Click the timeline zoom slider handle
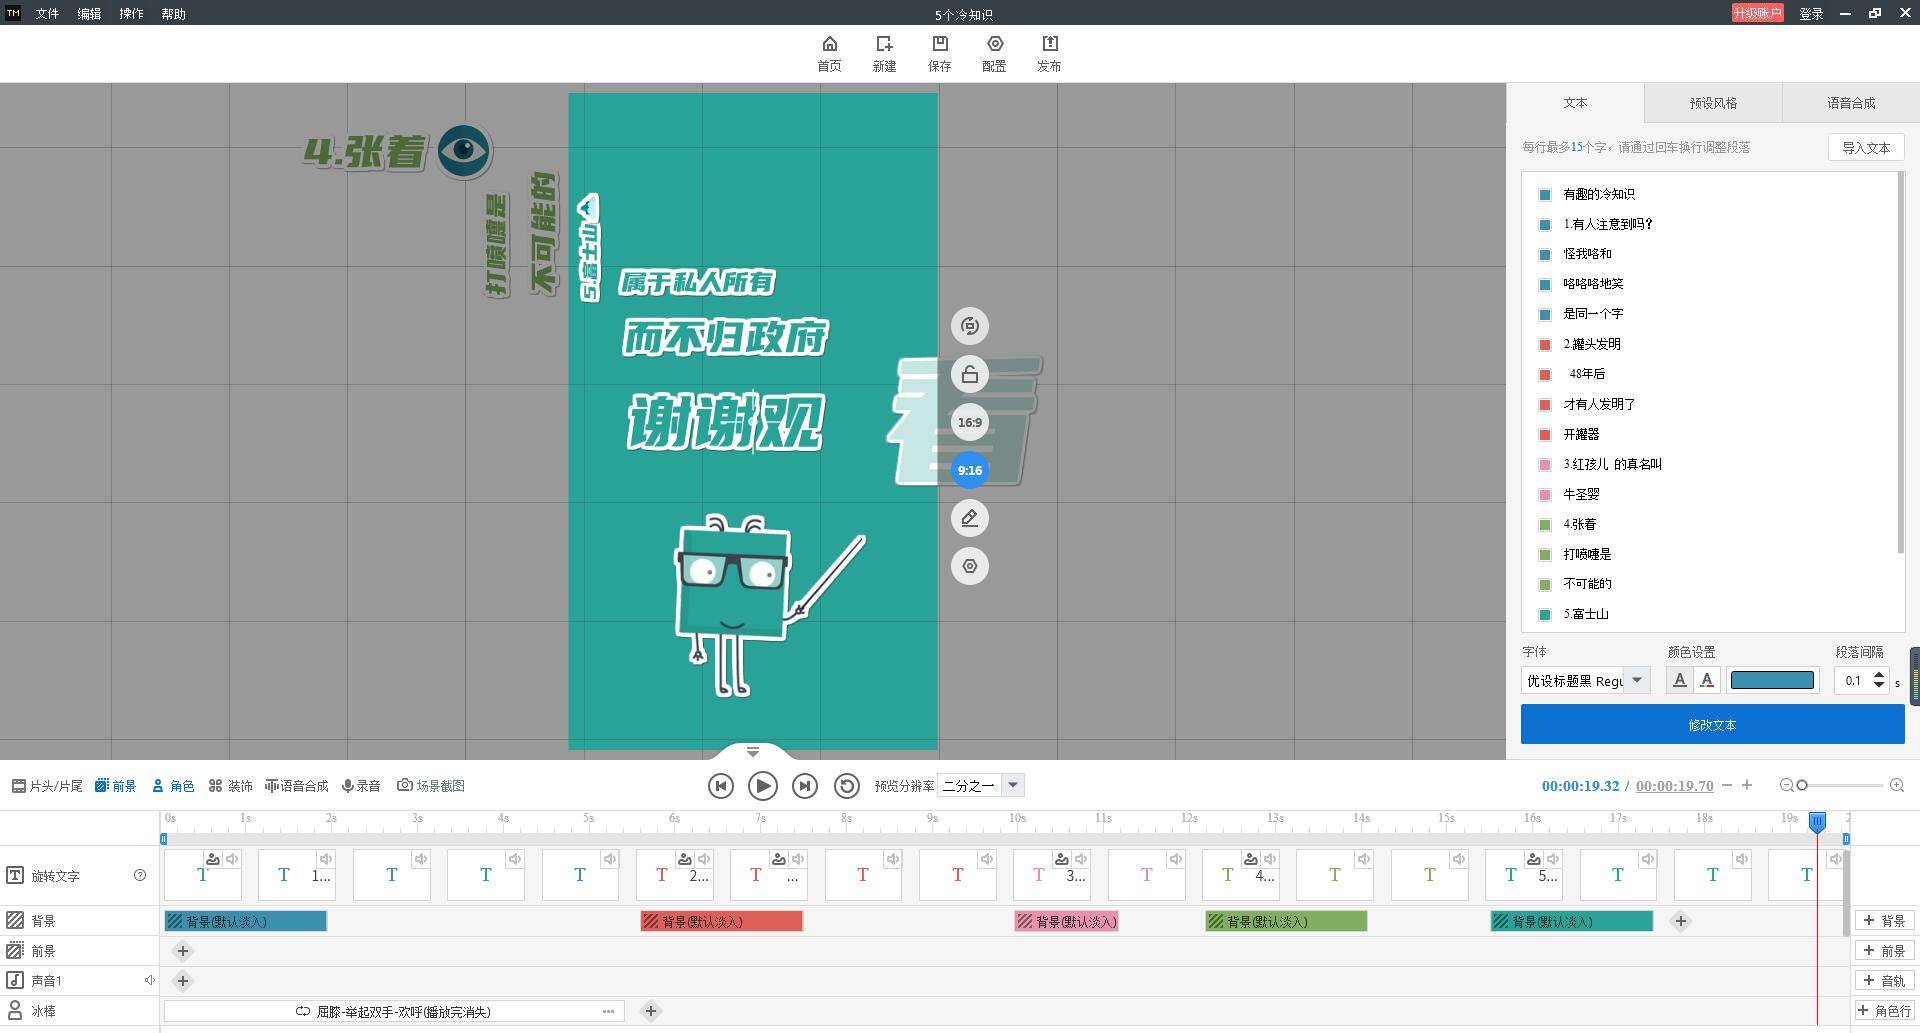Screen dimensions: 1920x1033 point(1802,786)
